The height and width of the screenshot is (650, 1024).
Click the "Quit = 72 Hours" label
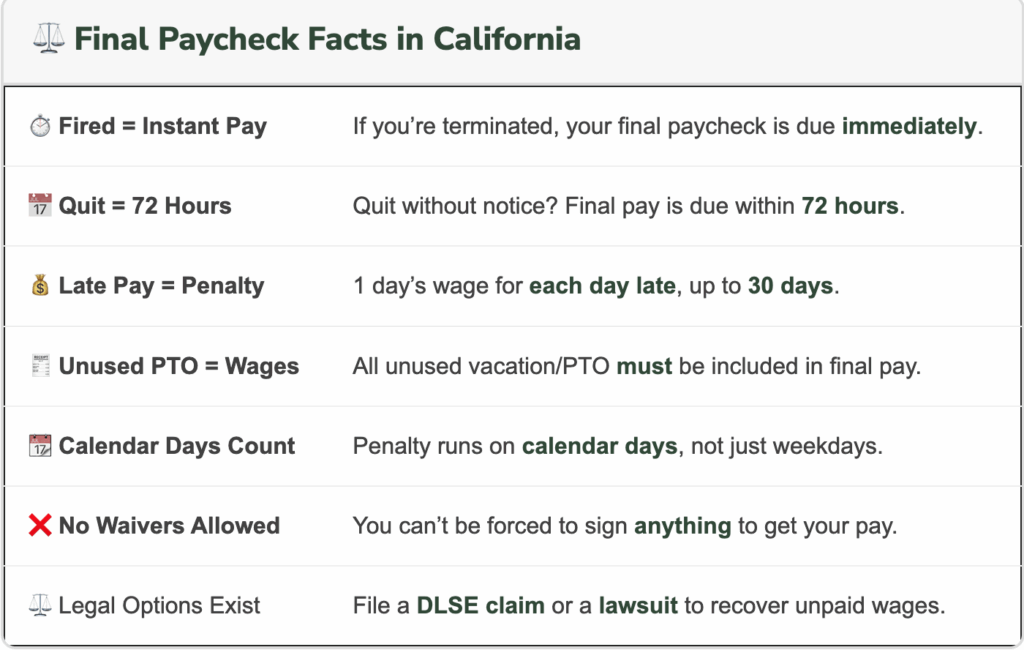(145, 206)
